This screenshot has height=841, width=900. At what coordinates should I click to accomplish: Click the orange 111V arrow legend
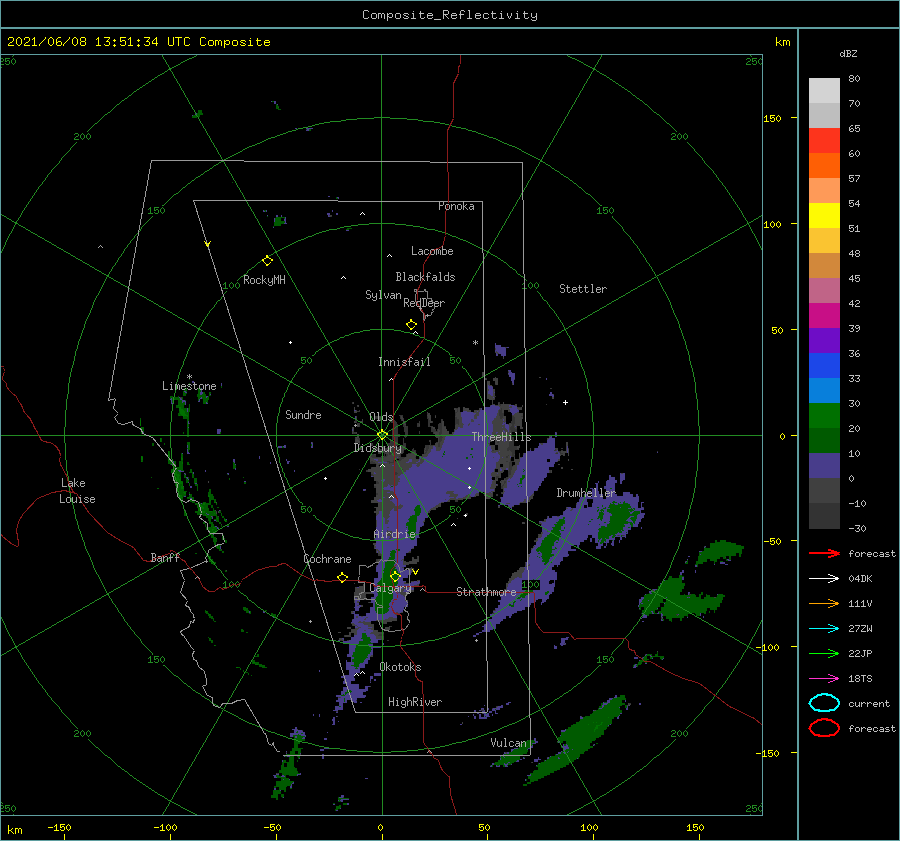(x=824, y=603)
